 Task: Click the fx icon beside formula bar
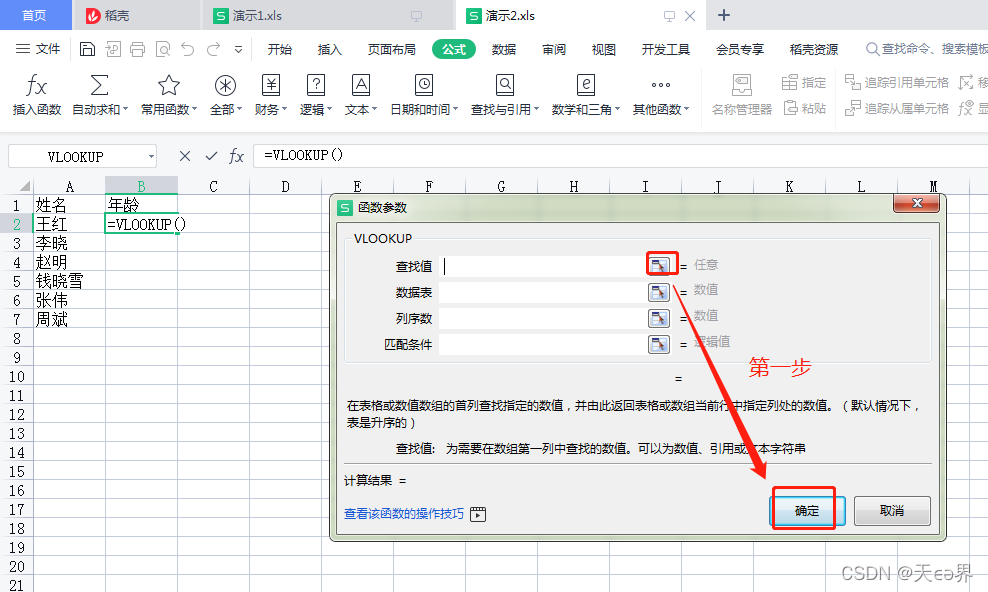point(236,156)
